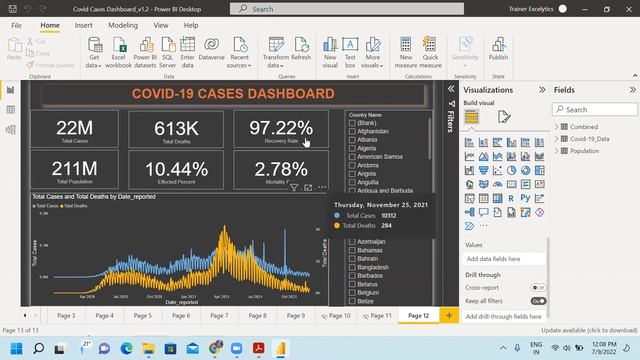This screenshot has width=640, height=360.
Task: Expand the Population table in Fields
Action: [557, 151]
